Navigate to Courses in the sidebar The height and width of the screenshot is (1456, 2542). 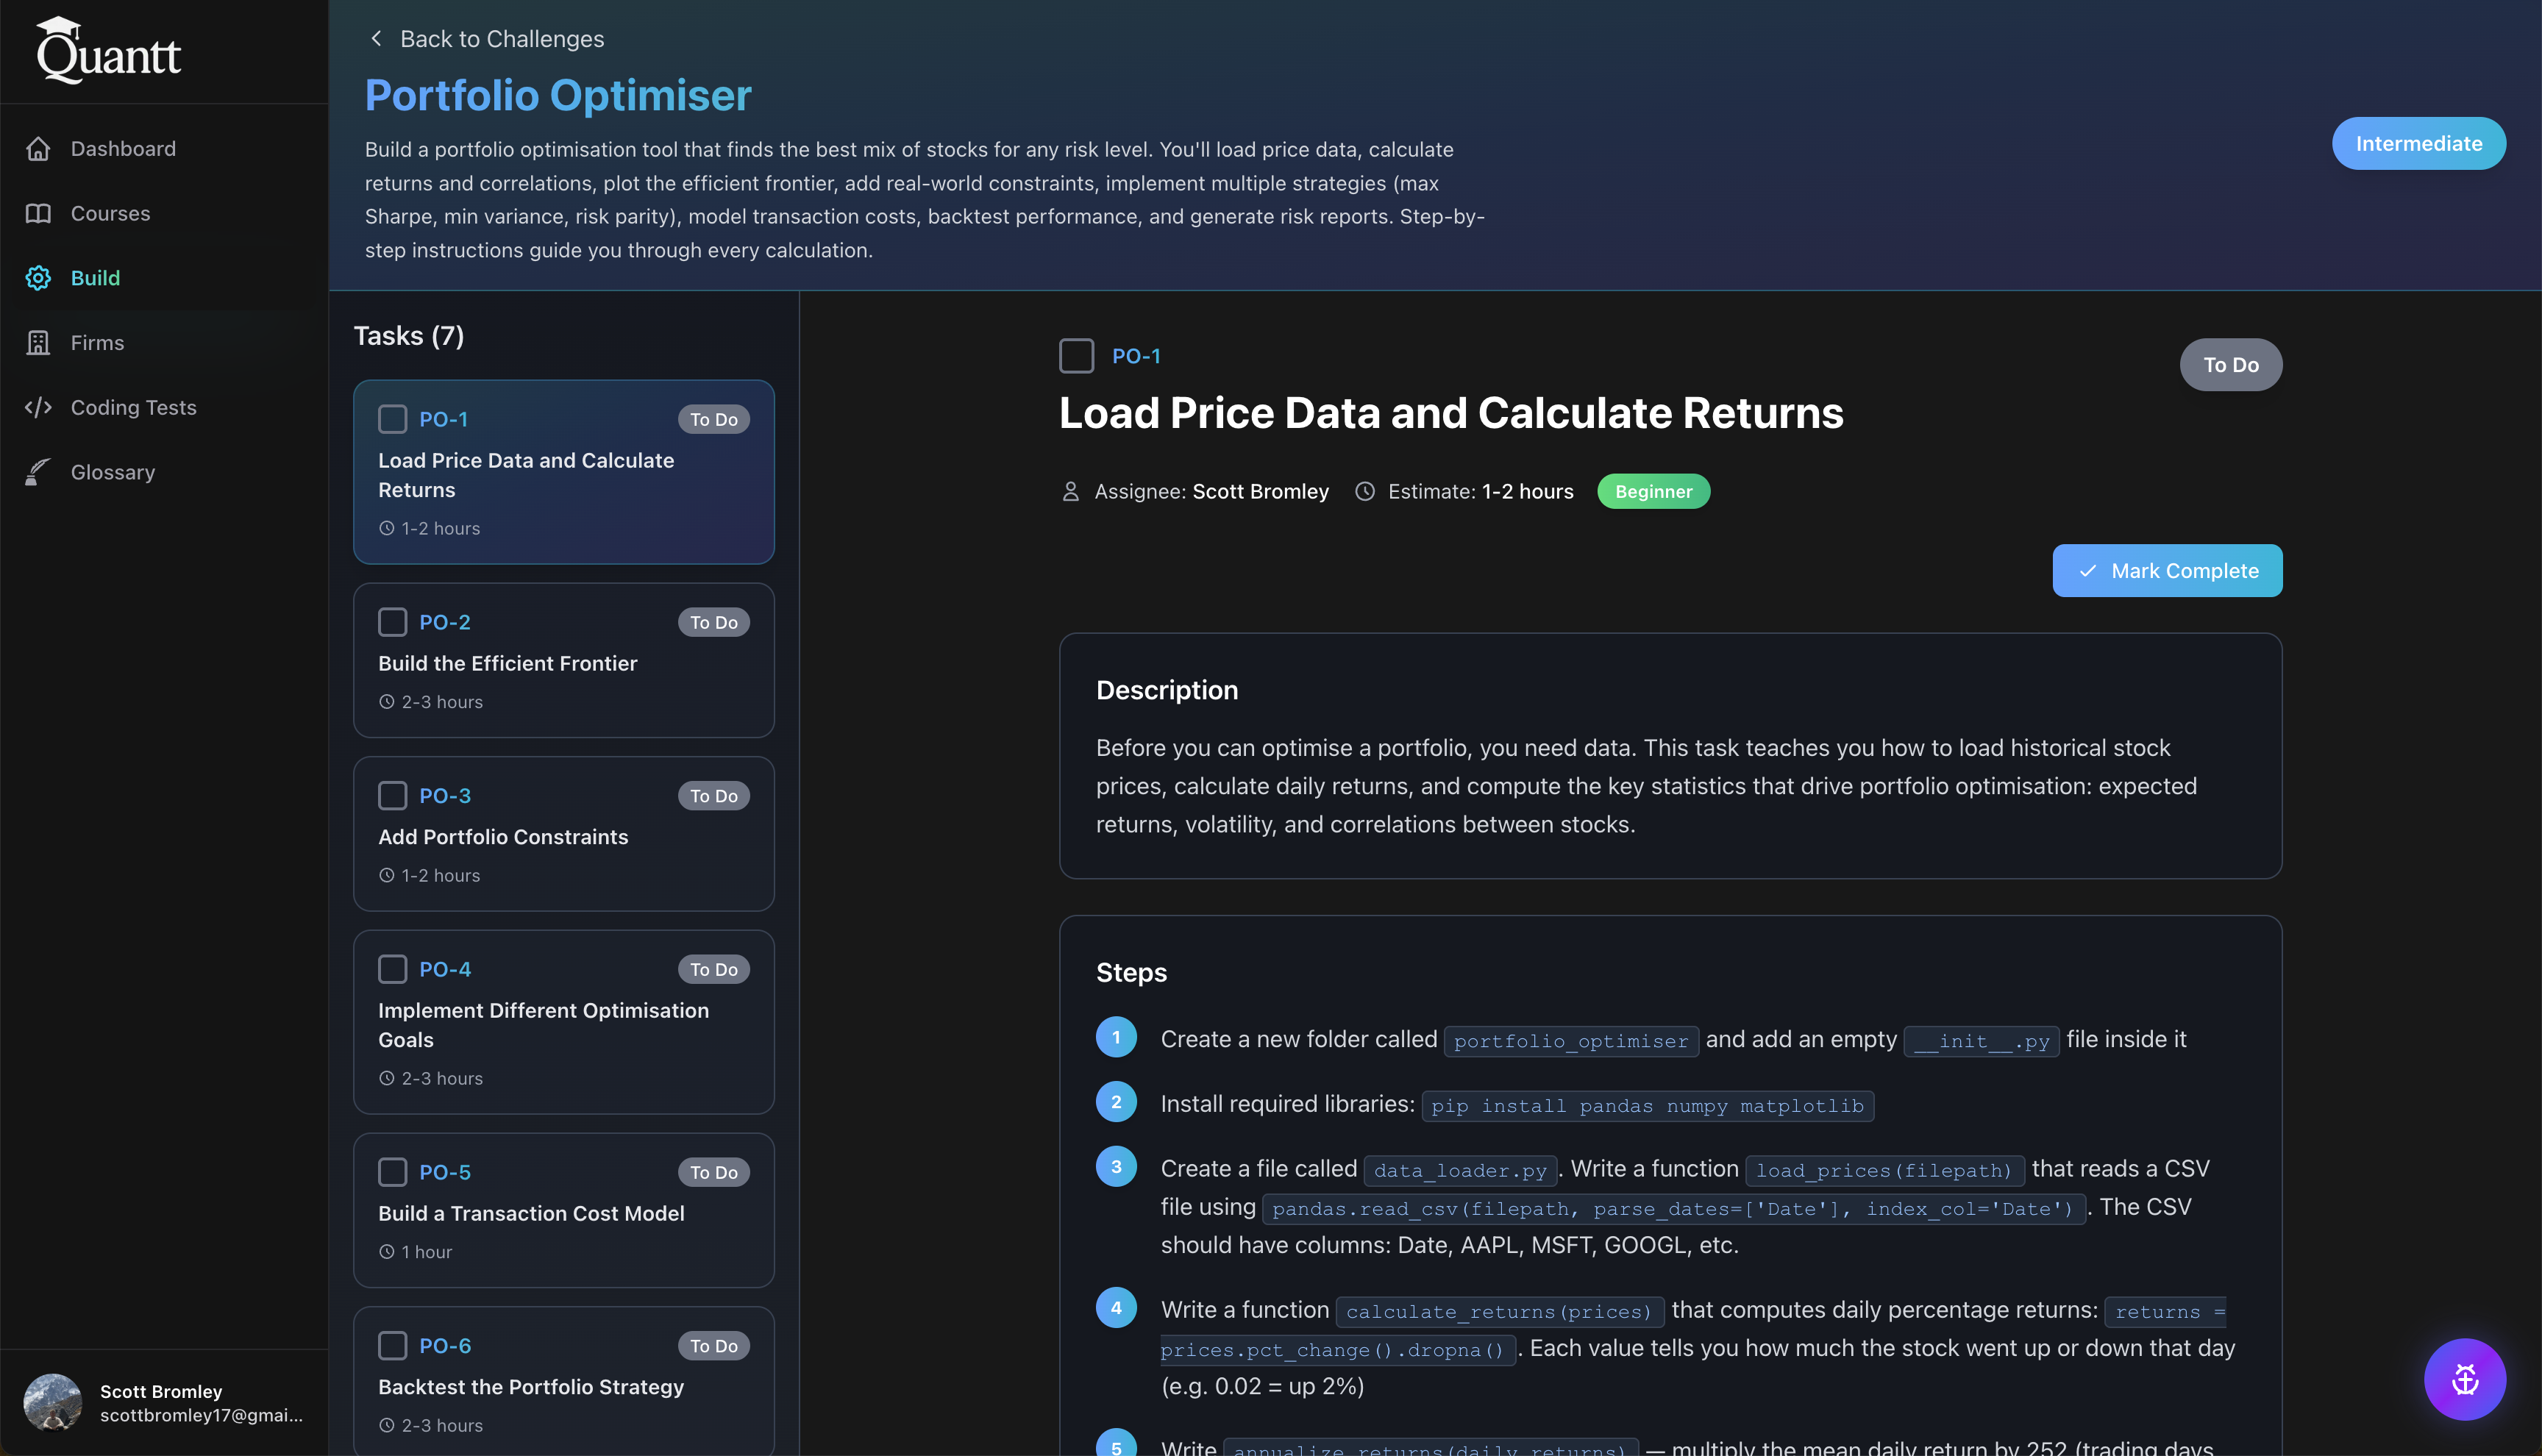[110, 213]
